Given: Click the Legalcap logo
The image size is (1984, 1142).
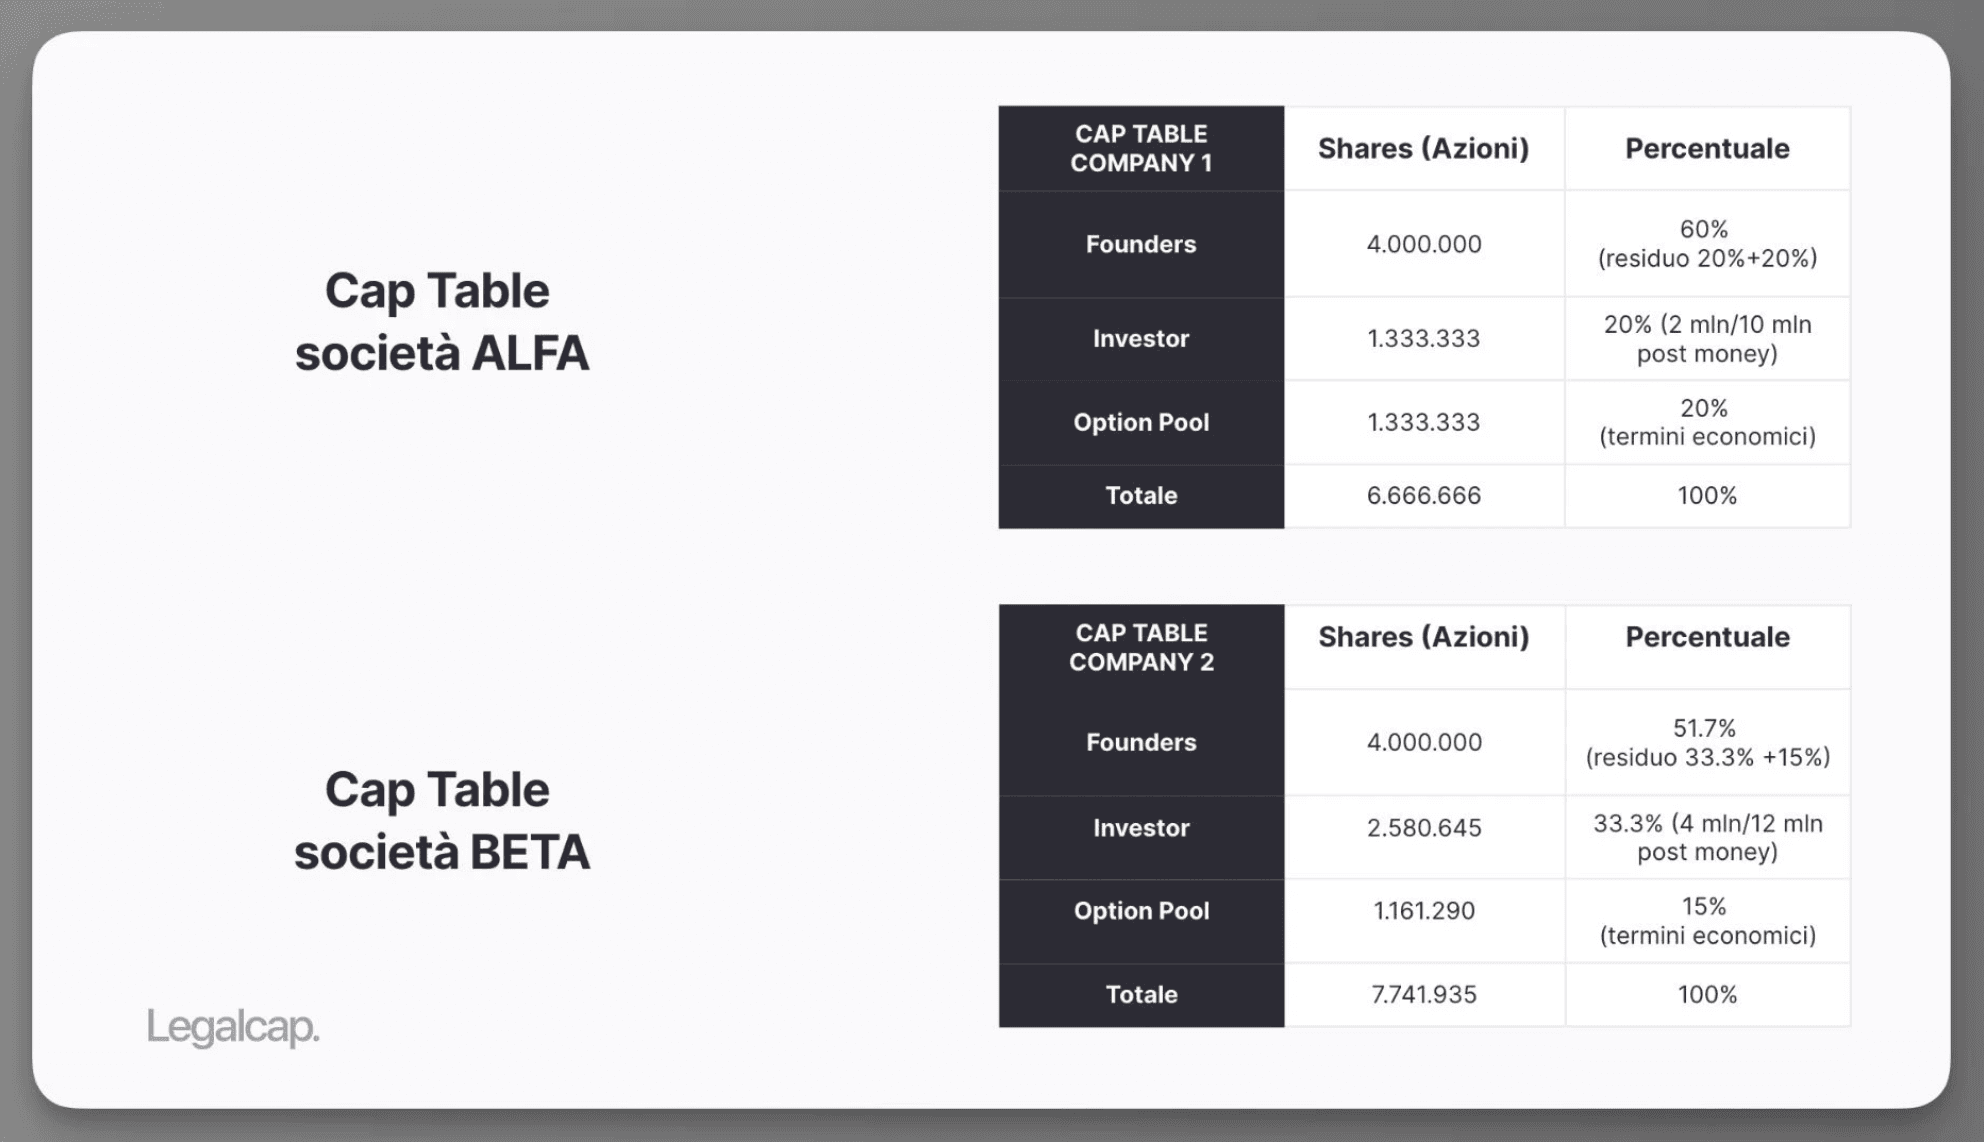Looking at the screenshot, I should click(232, 1027).
